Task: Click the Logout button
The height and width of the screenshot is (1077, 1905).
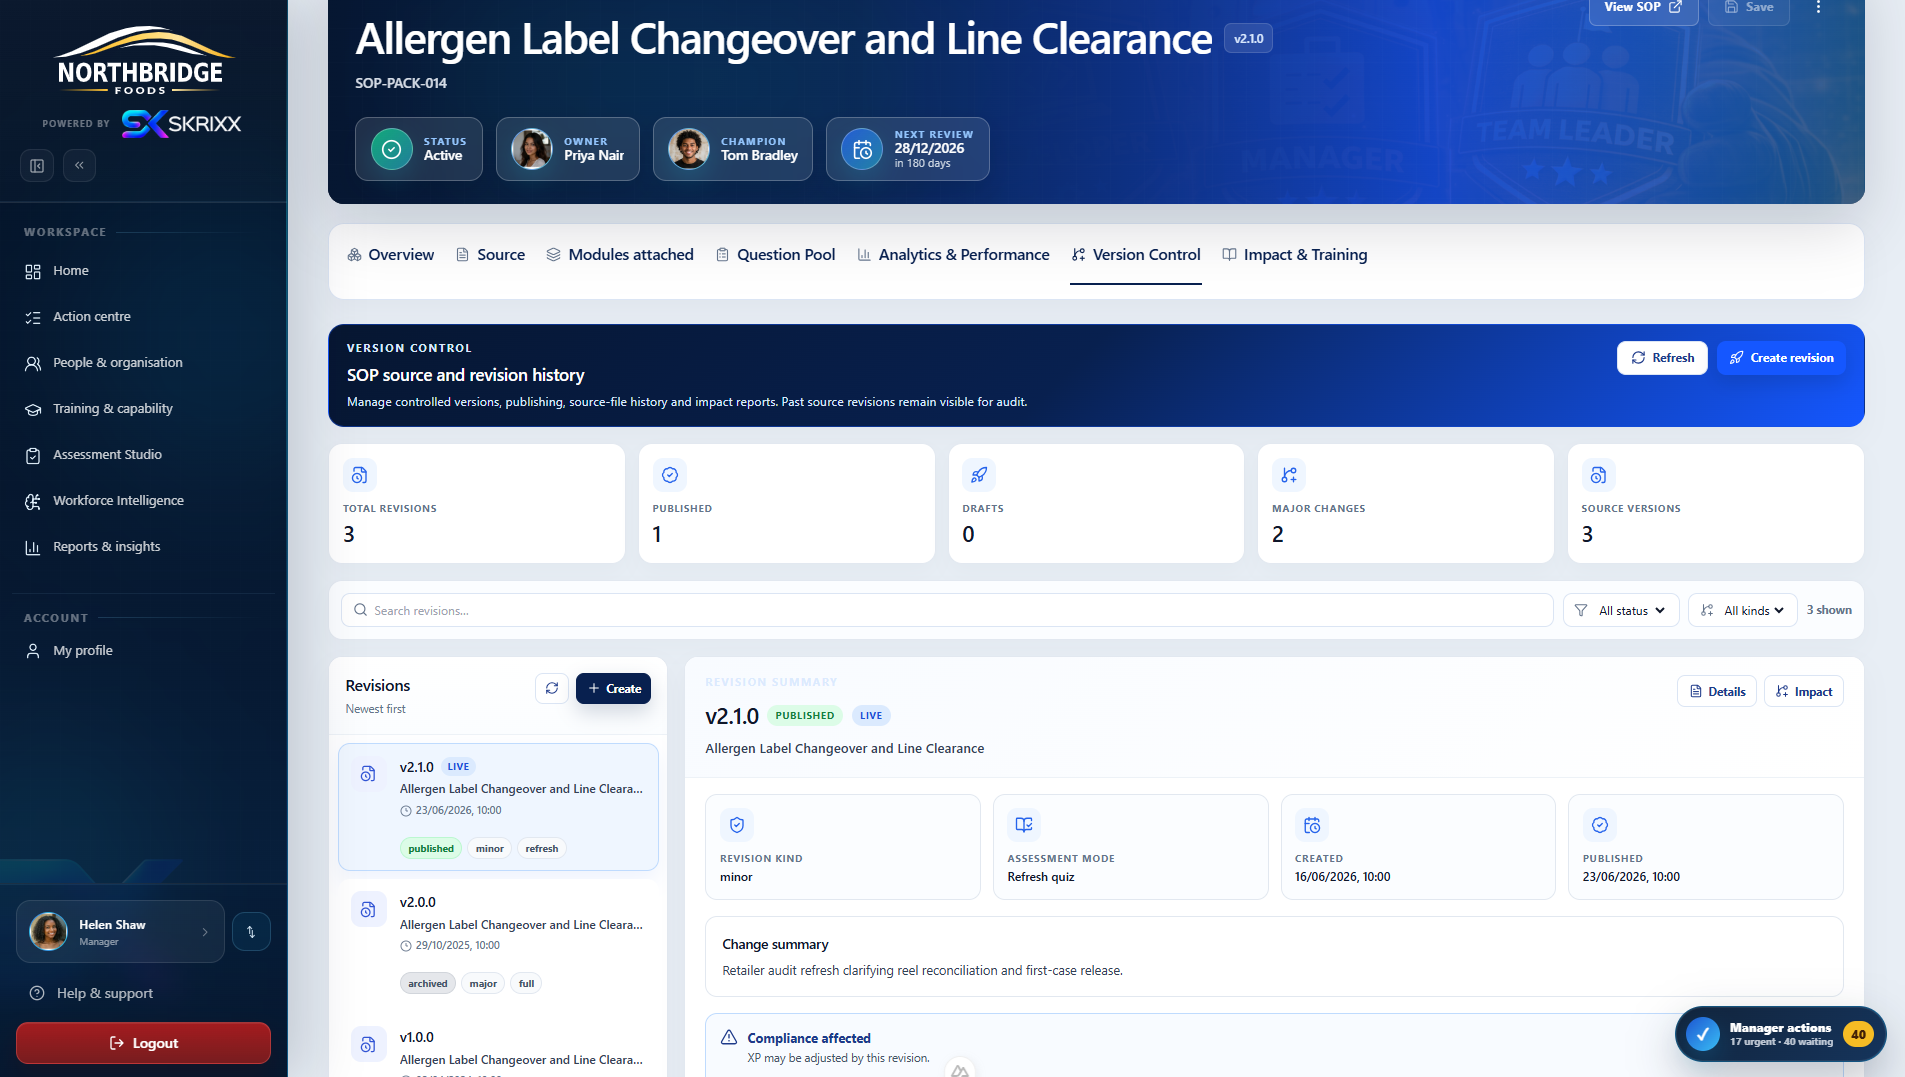Action: tap(143, 1043)
